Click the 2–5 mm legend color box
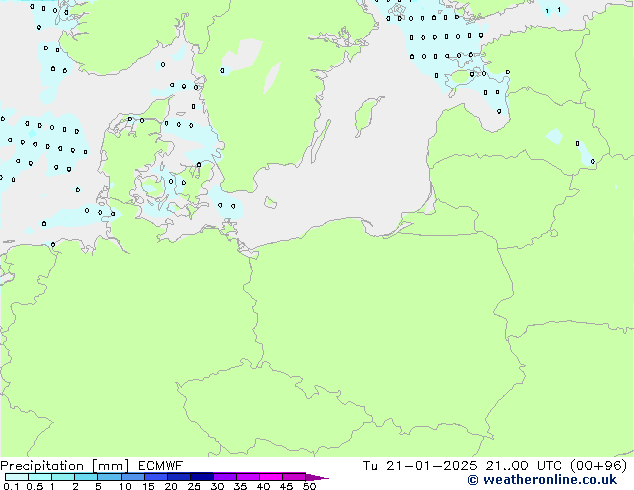Image resolution: width=634 pixels, height=490 pixels. coord(86,477)
